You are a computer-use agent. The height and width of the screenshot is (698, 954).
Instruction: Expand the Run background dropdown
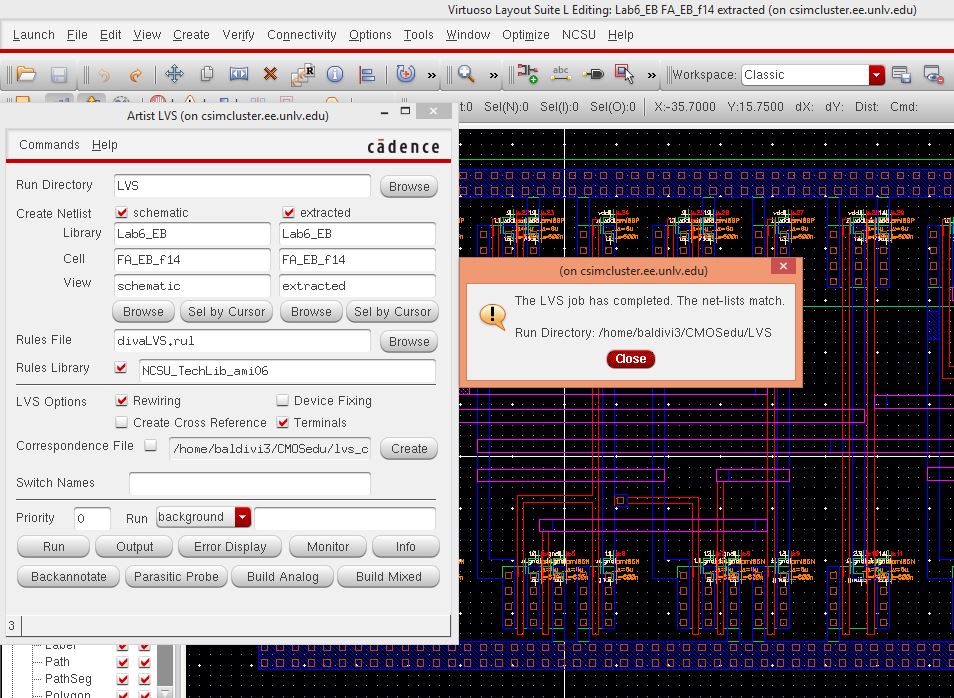click(243, 518)
